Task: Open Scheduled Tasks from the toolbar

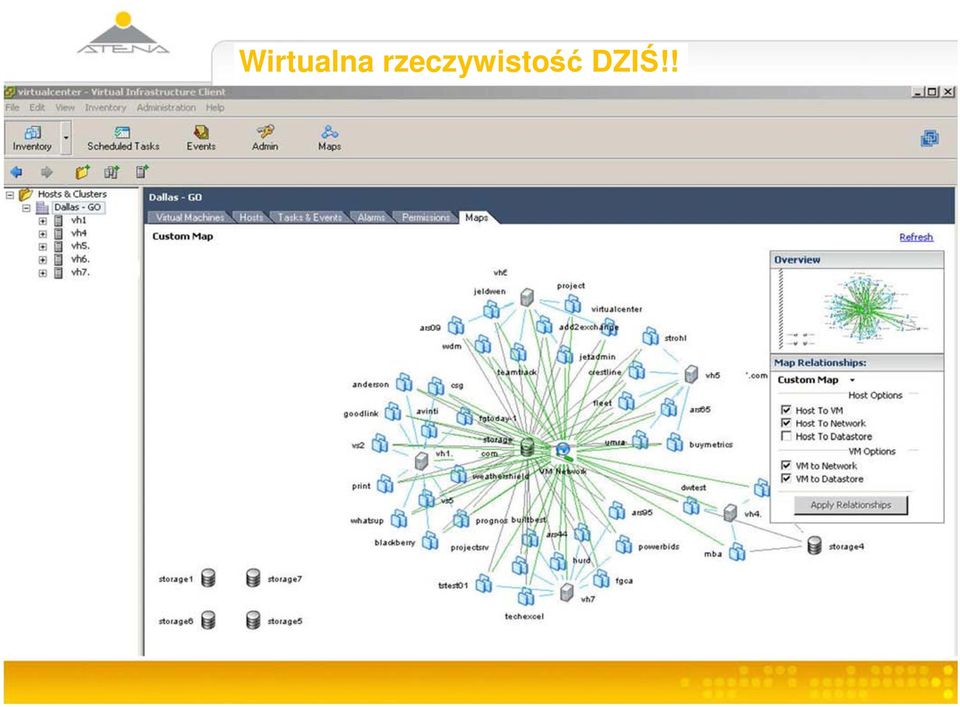Action: pyautogui.click(x=123, y=138)
